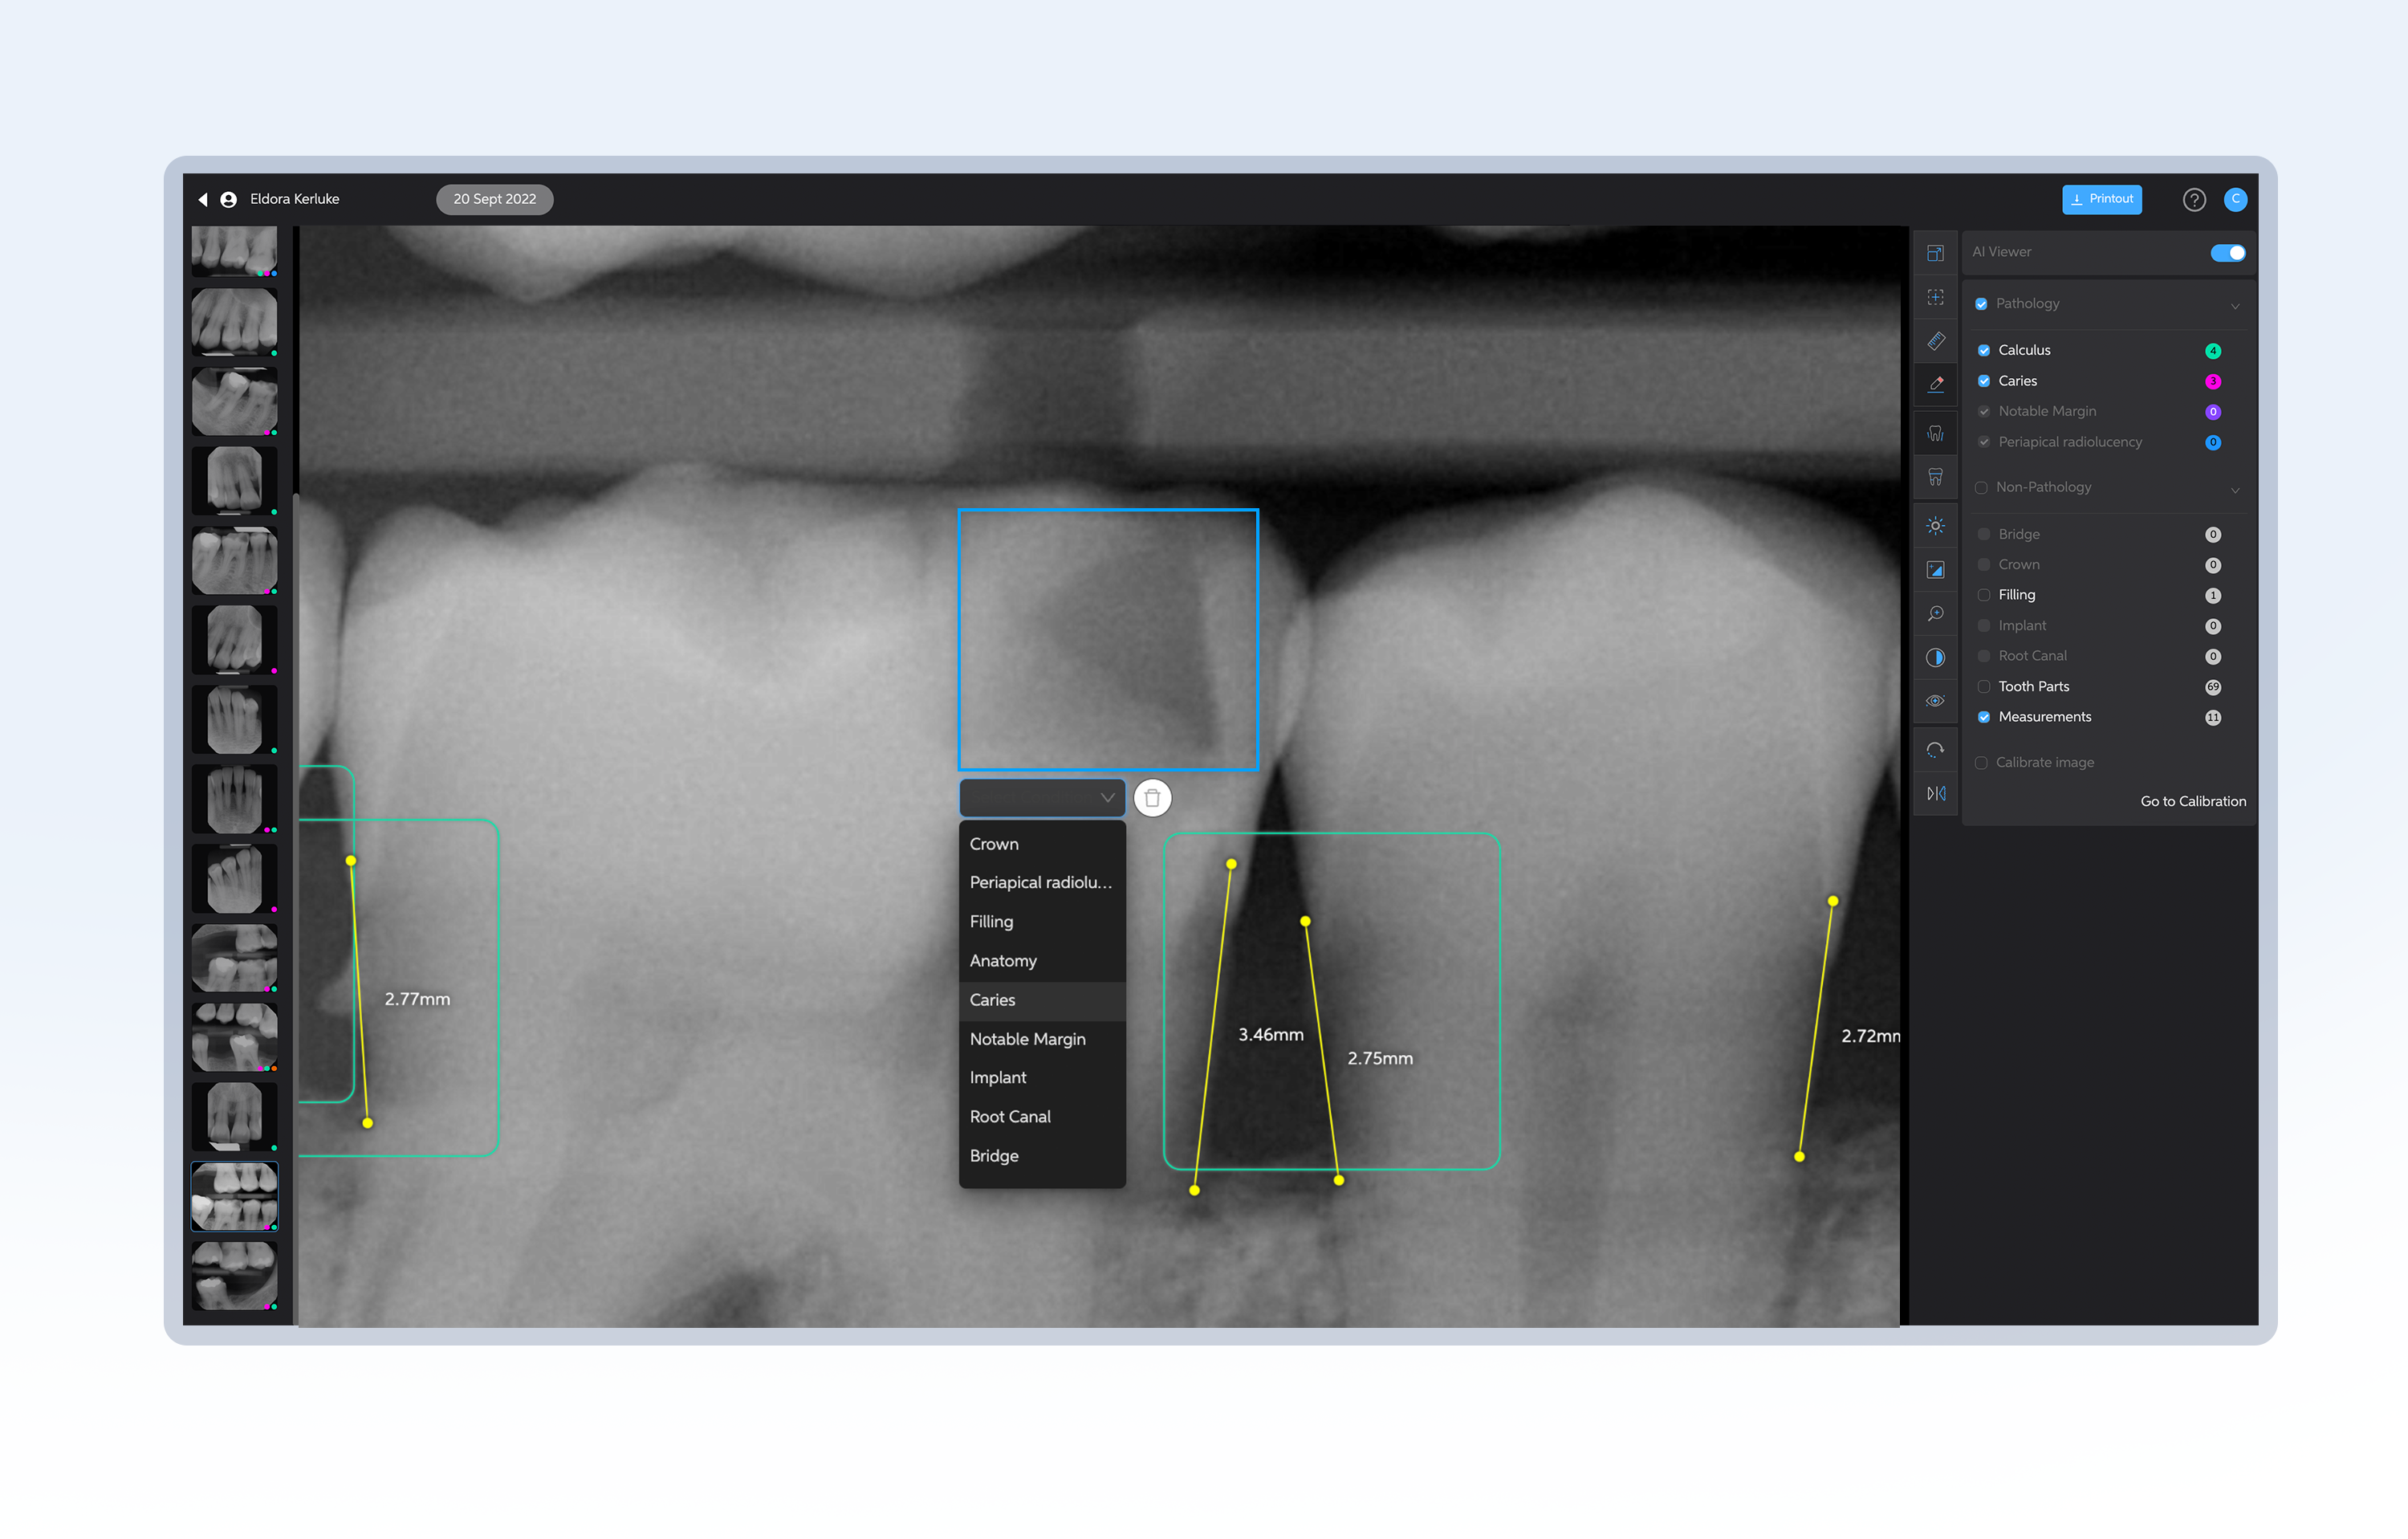The height and width of the screenshot is (1539, 2408).
Task: Expand the Non-Pathology section chevron
Action: [x=2235, y=489]
